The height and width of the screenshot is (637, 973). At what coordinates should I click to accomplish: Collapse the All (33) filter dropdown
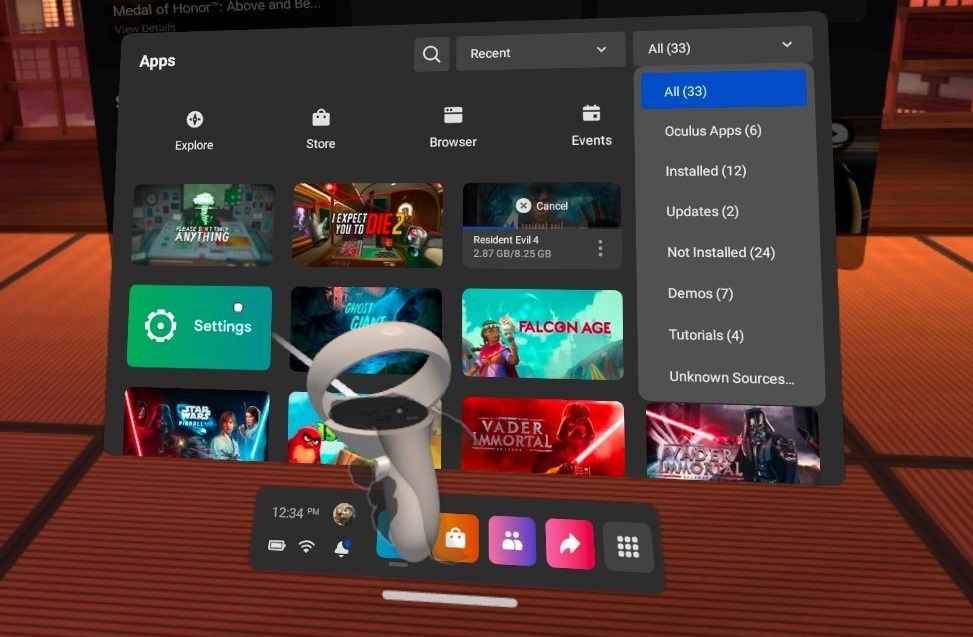coord(721,47)
